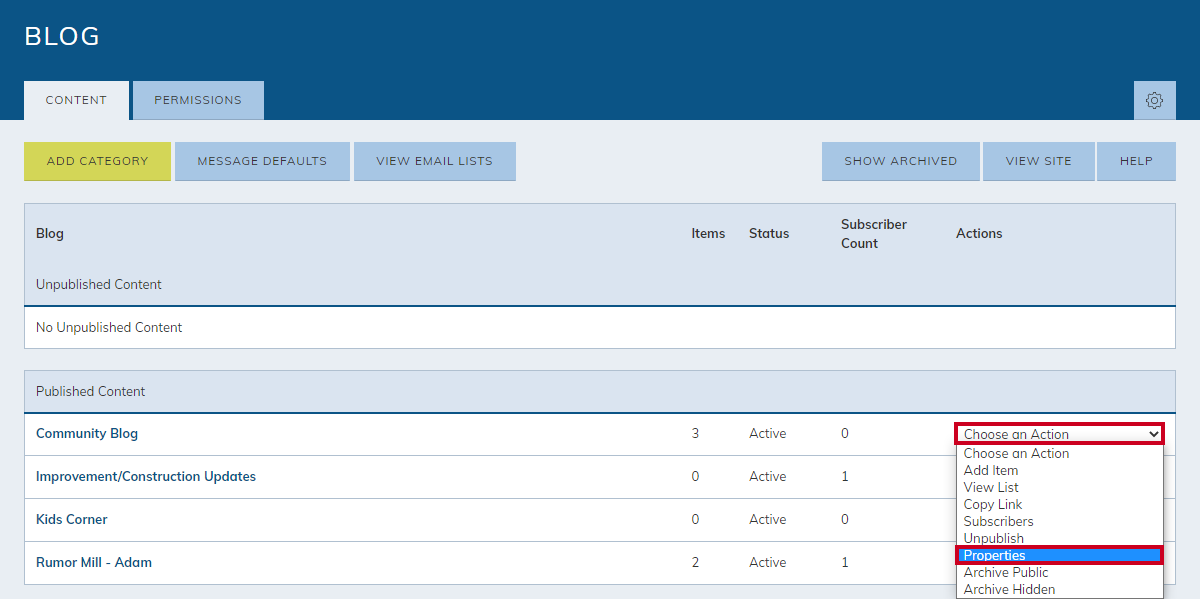Click Active status for Rumor Mill - Adam
The width and height of the screenshot is (1200, 599).
click(768, 563)
